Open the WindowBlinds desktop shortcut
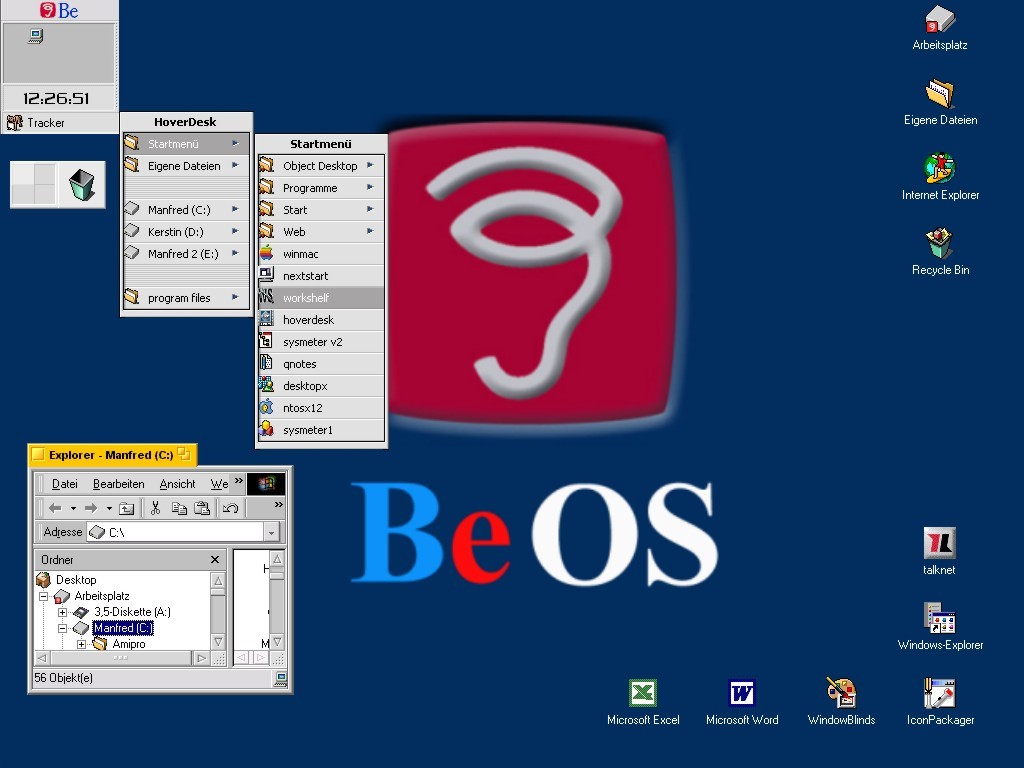The image size is (1024, 768). point(841,694)
